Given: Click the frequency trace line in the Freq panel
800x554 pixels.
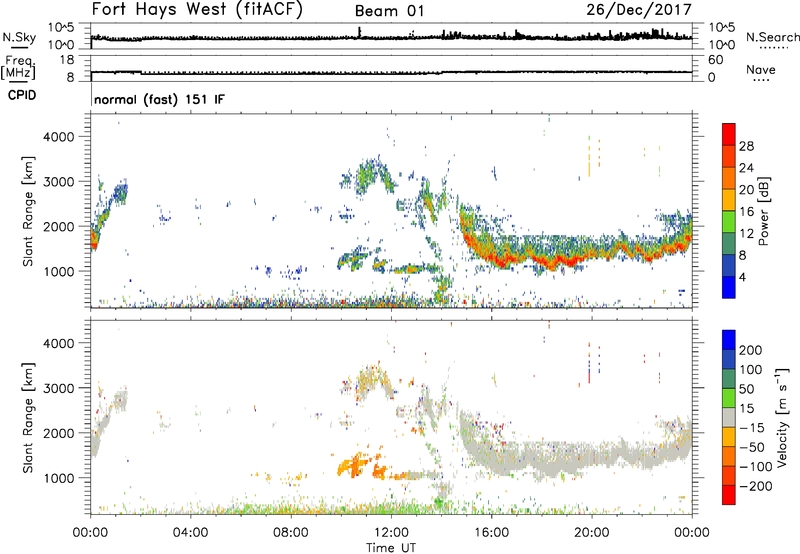Looking at the screenshot, I should [x=391, y=72].
